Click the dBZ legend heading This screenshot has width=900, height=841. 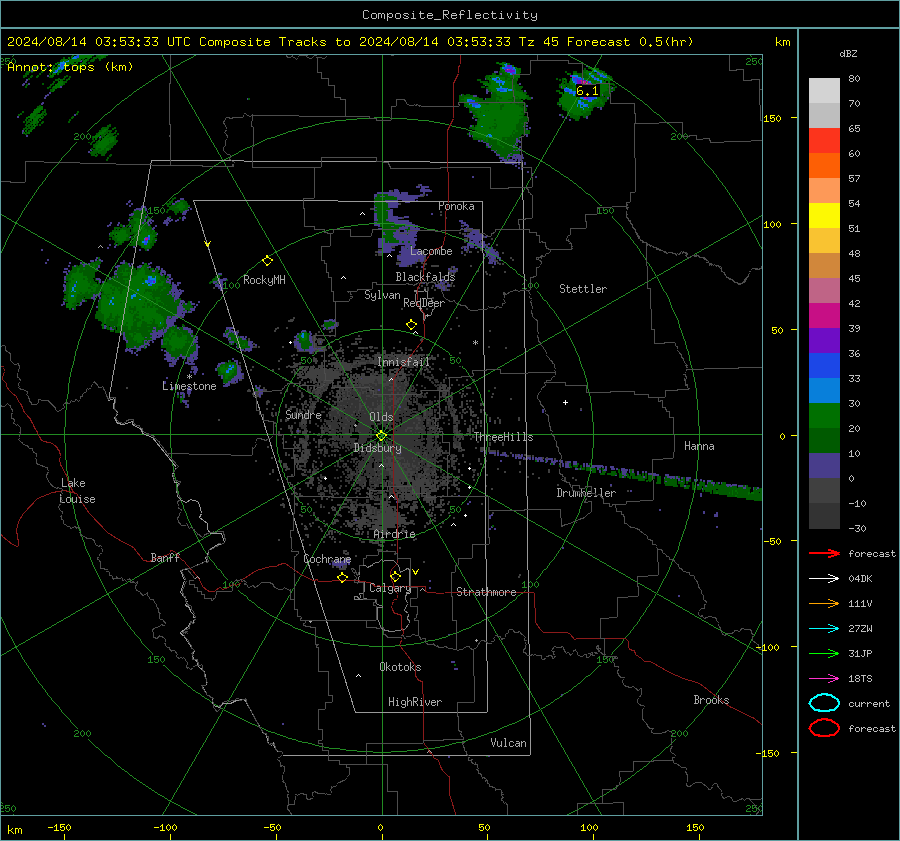pos(848,53)
